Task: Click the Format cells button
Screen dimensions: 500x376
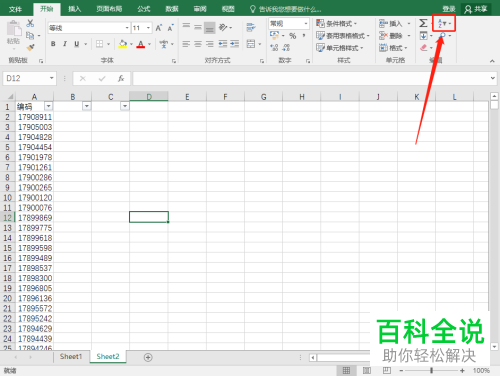Action: (x=393, y=48)
